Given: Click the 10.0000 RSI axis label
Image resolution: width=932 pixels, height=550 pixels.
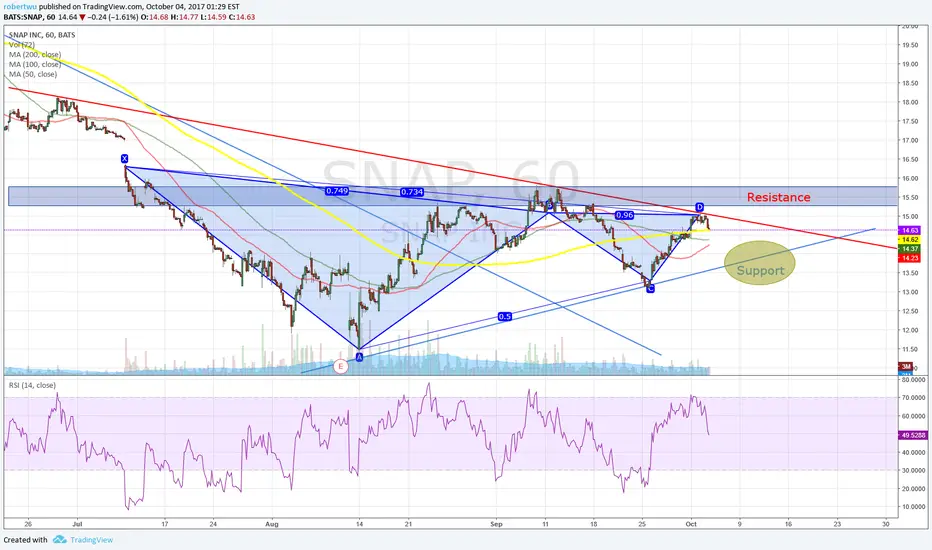Looking at the screenshot, I should [914, 507].
